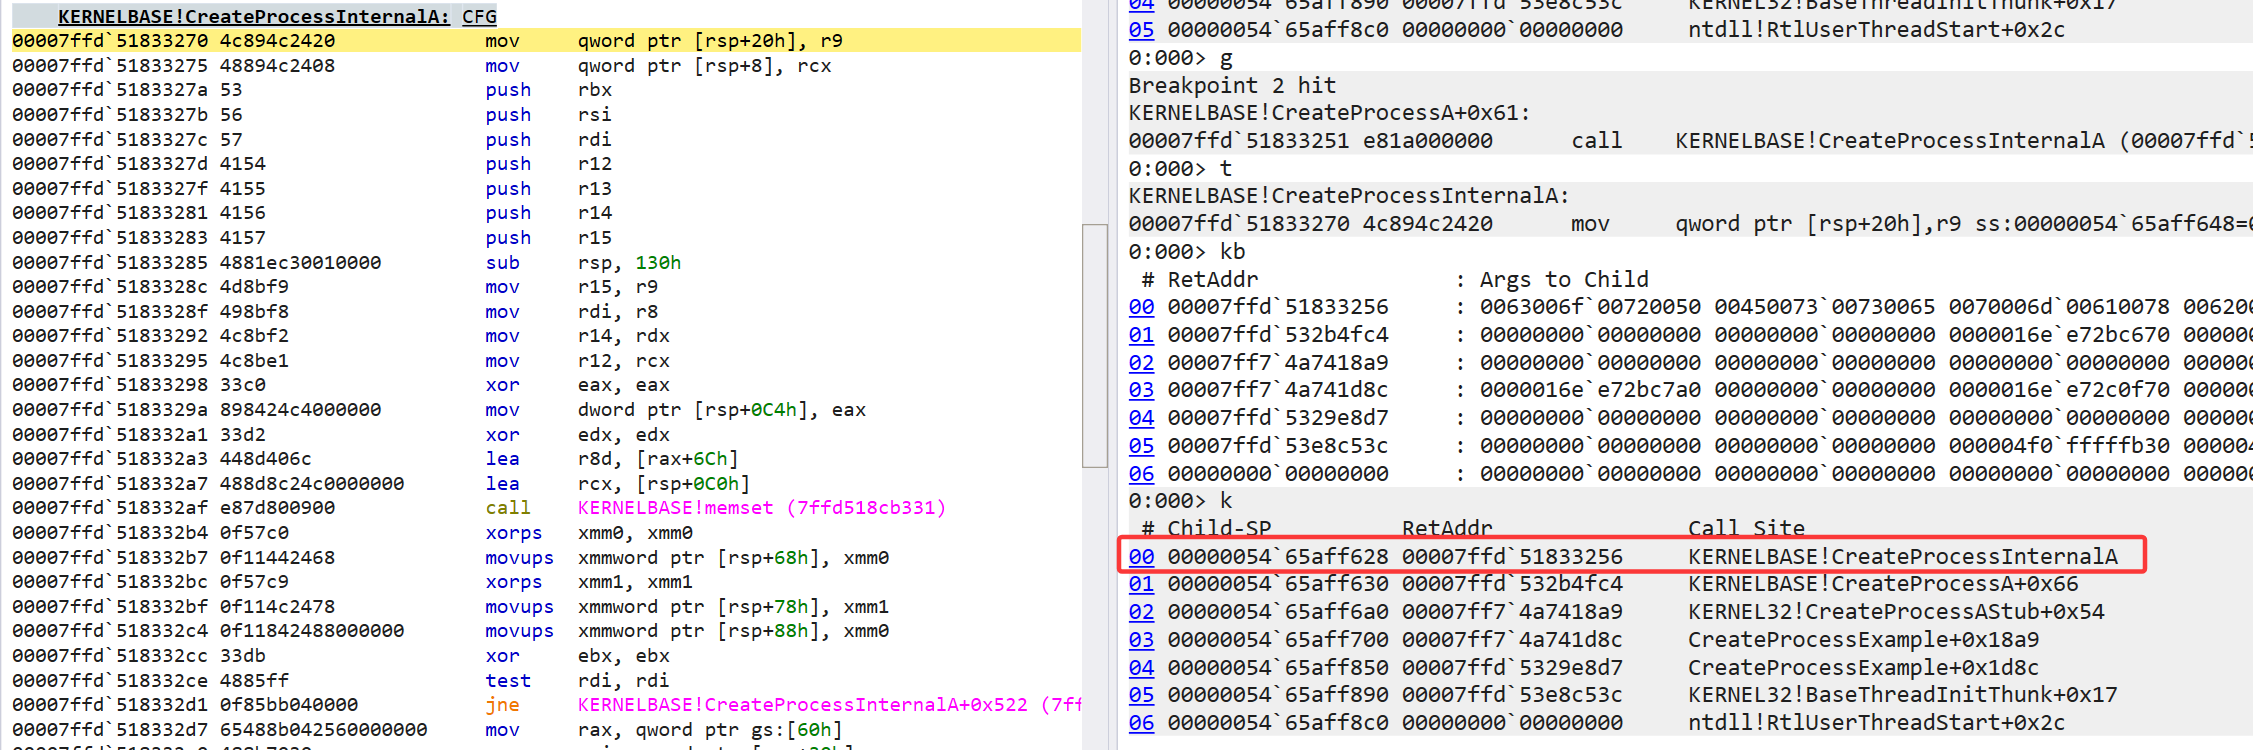The height and width of the screenshot is (750, 2253).
Task: Click the disassembly vertical scrollbar thumb
Action: 1095,345
